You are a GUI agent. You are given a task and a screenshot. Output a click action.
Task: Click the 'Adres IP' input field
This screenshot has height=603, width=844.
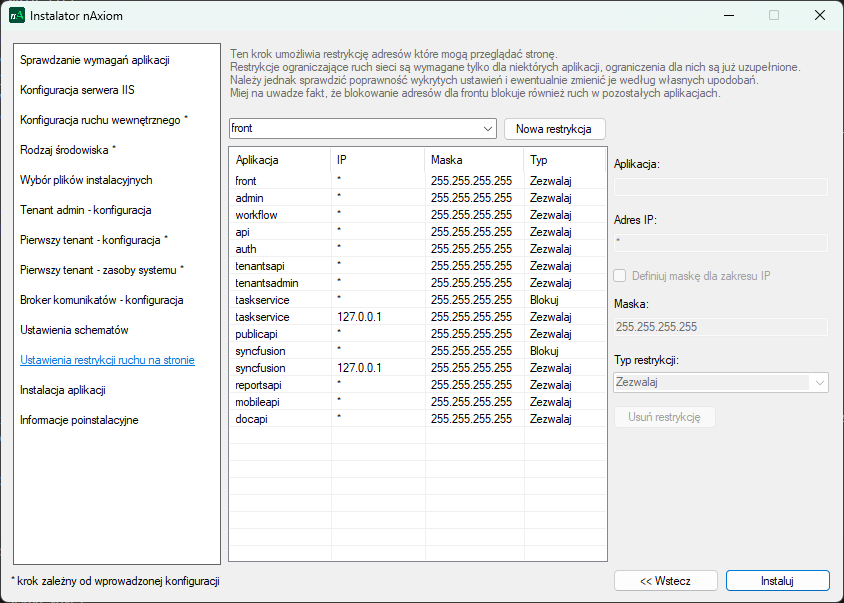[x=720, y=243]
